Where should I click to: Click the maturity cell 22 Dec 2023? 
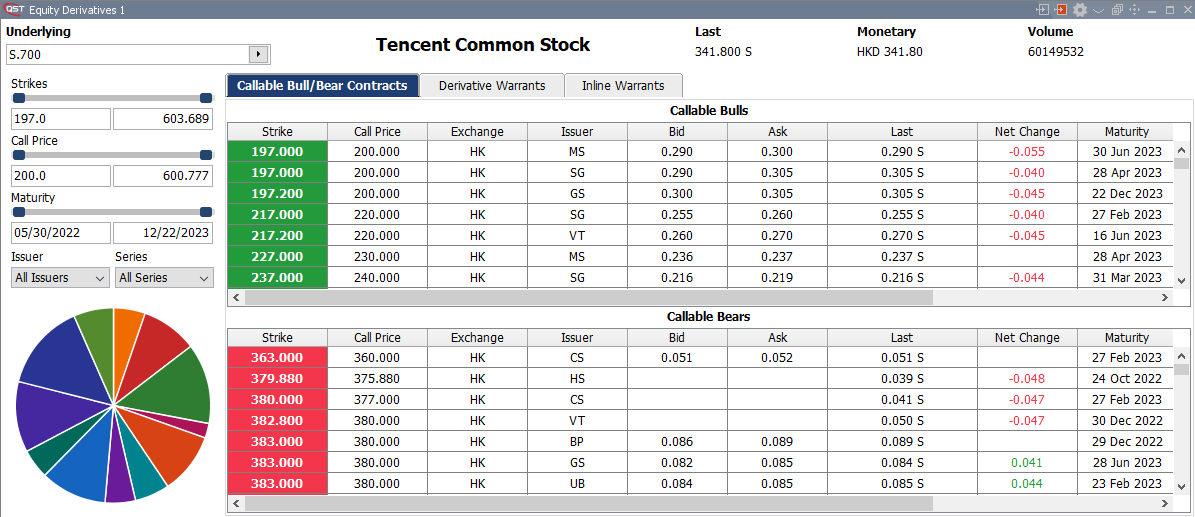coord(1126,194)
